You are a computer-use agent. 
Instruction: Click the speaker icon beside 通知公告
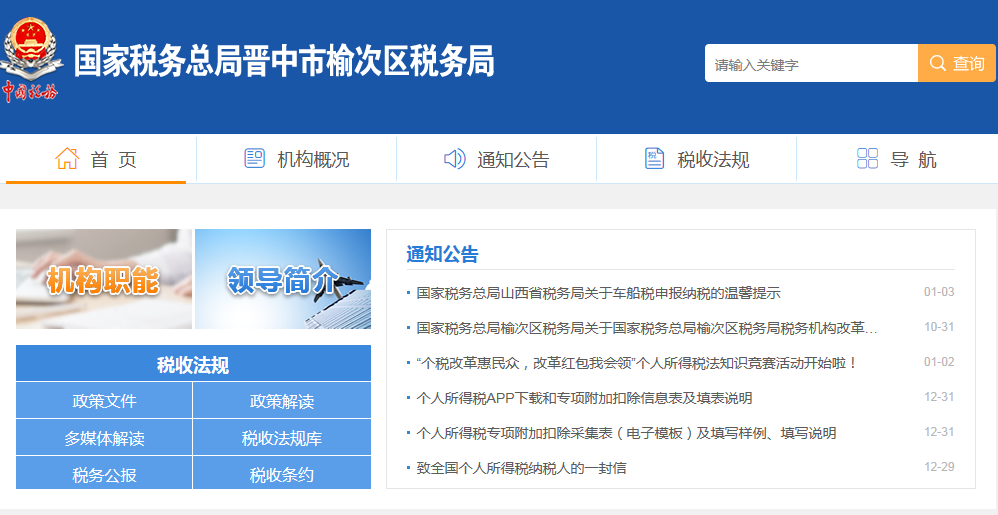(x=454, y=159)
